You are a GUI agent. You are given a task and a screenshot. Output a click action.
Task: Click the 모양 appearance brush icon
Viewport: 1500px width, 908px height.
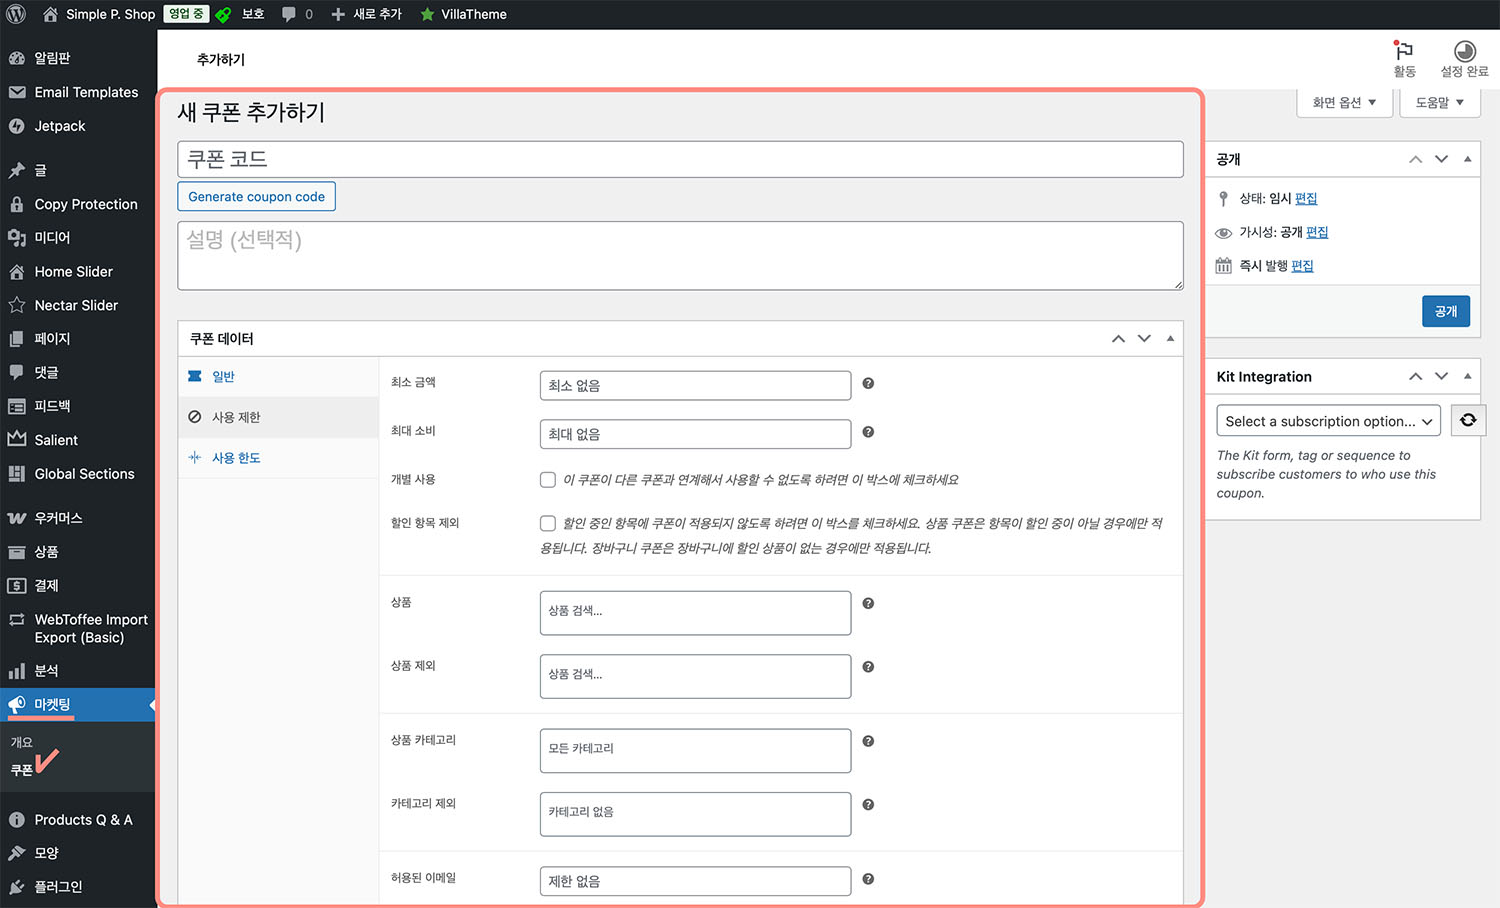click(x=16, y=853)
